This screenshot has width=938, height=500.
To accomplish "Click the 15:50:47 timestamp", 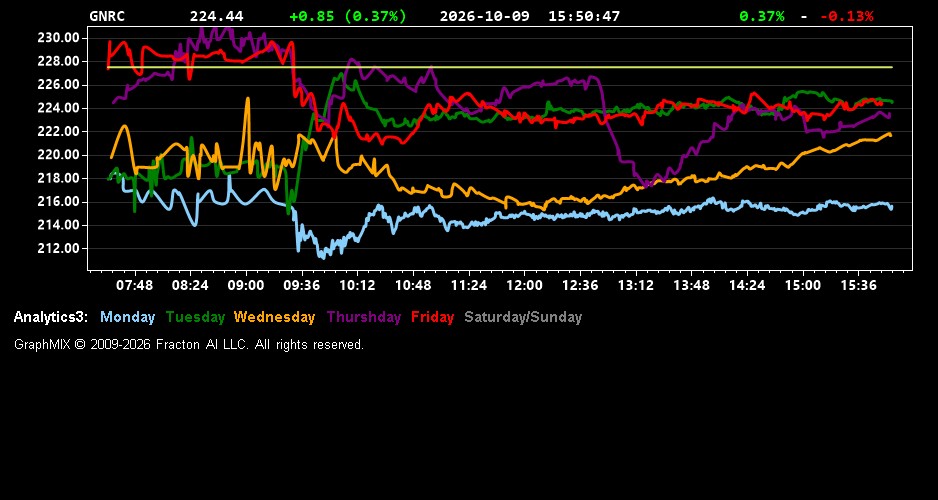I will pos(584,16).
